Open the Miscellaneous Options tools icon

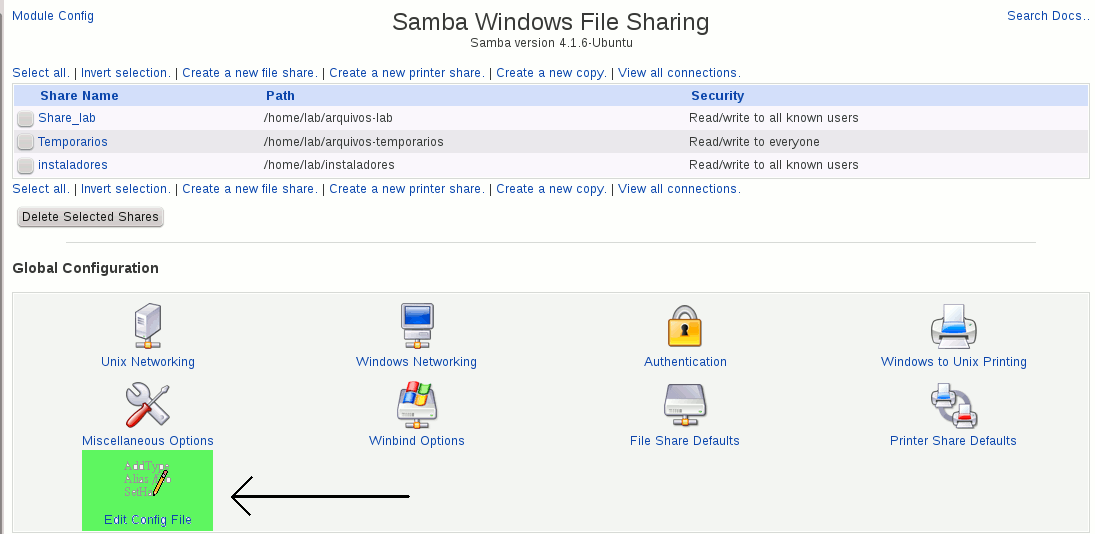pyautogui.click(x=147, y=404)
